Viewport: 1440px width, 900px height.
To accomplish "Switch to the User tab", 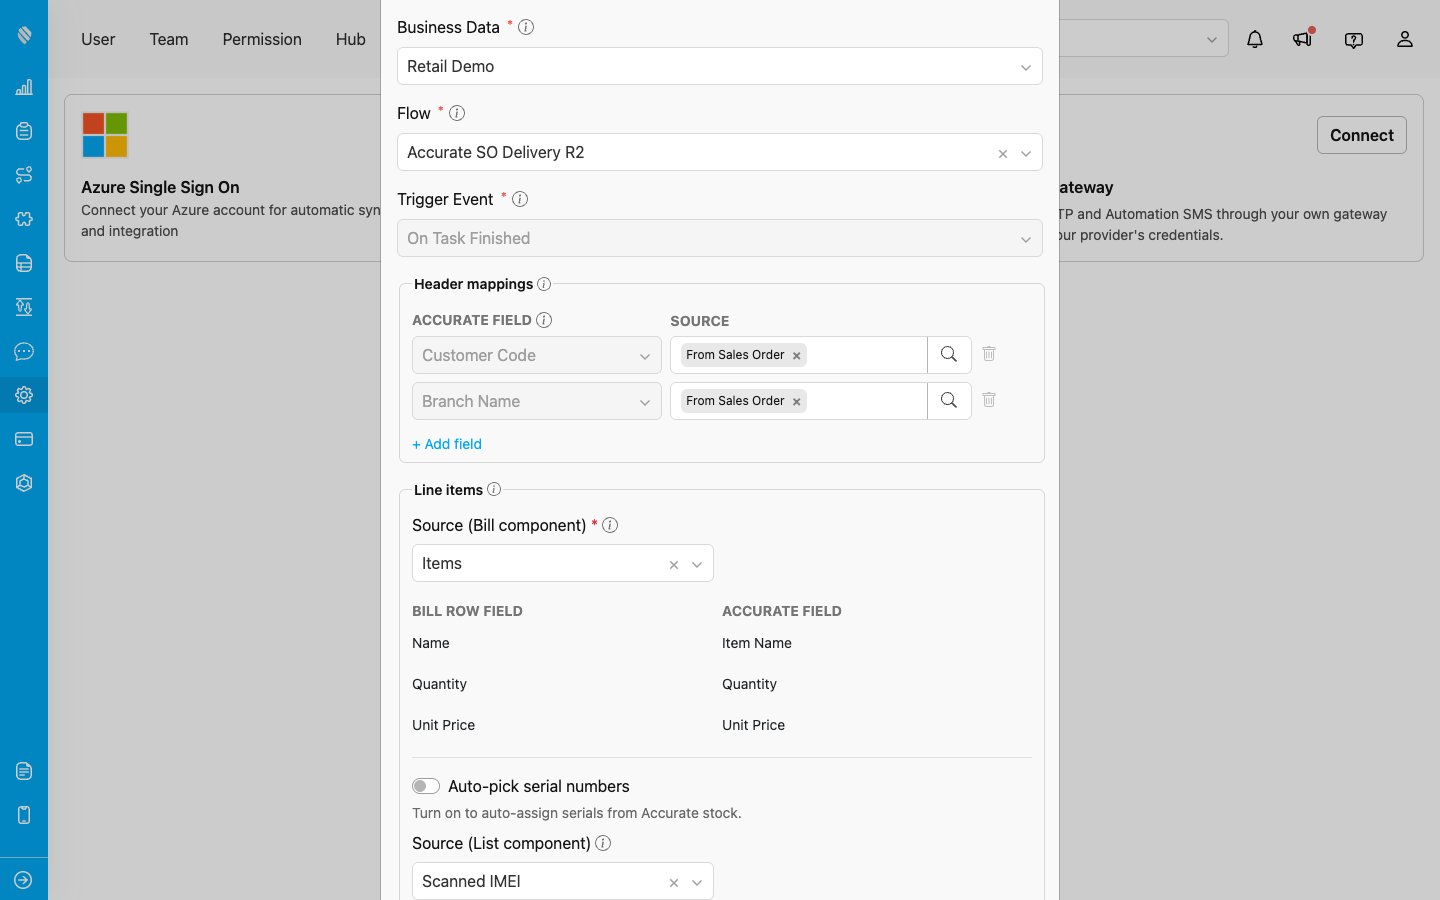I will pyautogui.click(x=98, y=39).
